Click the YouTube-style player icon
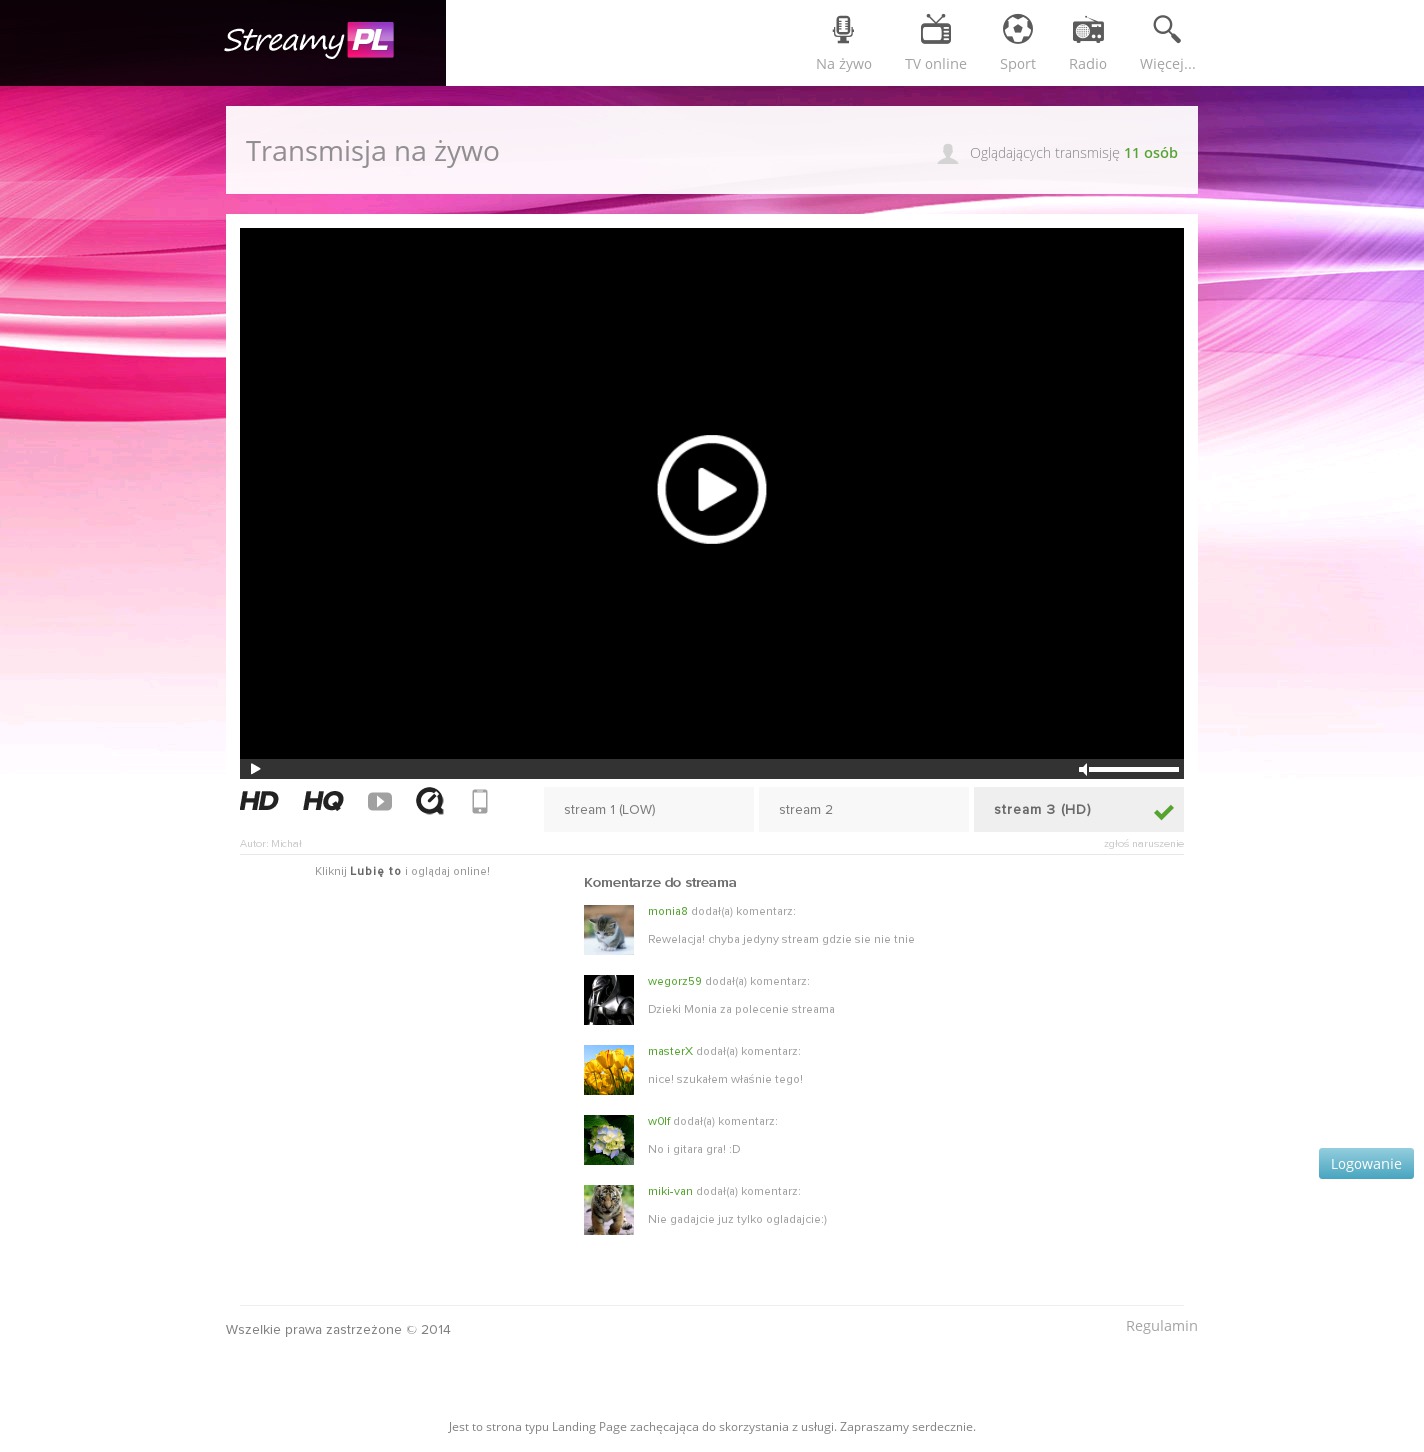This screenshot has width=1424, height=1452. coord(380,802)
